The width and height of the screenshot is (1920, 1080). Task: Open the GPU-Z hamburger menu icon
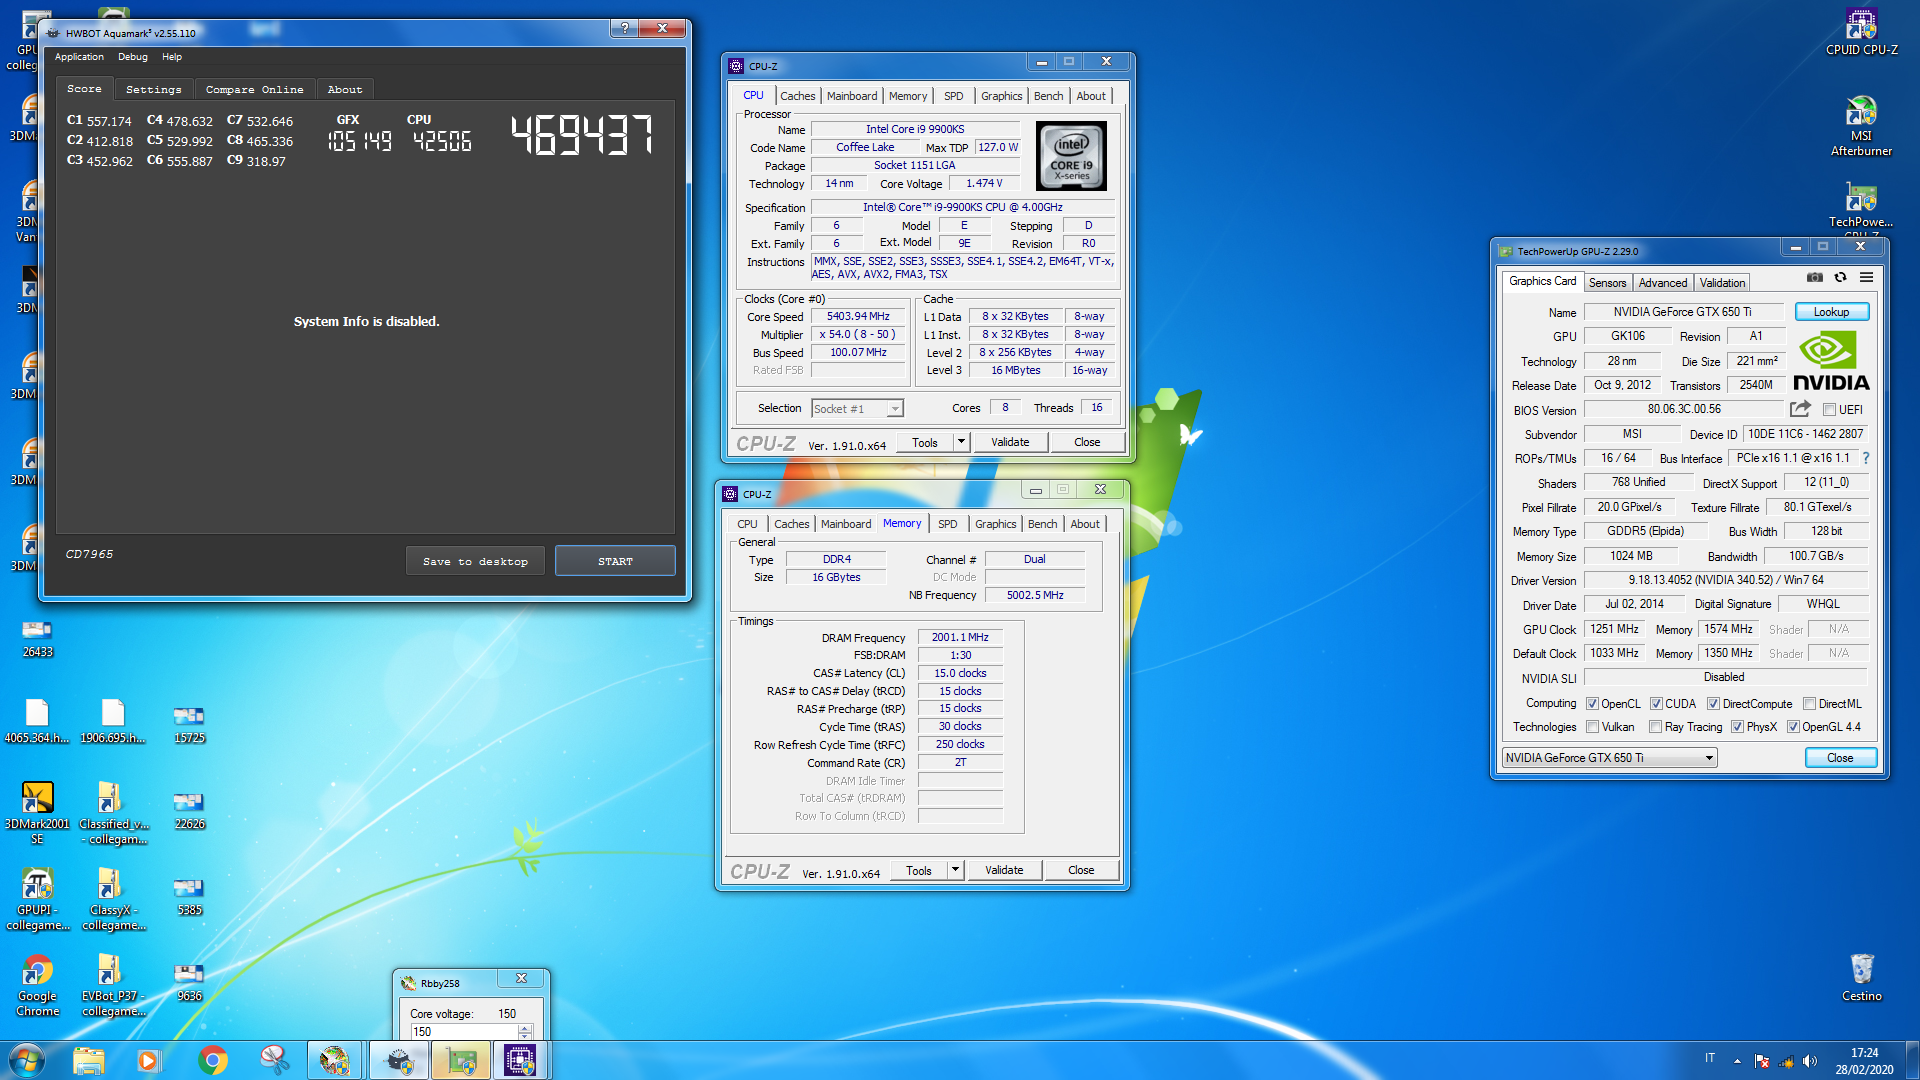(x=1866, y=278)
